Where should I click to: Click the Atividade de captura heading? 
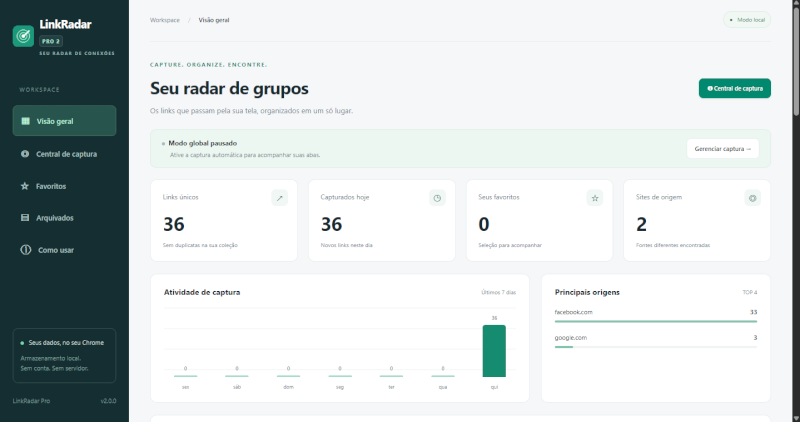[x=202, y=292]
